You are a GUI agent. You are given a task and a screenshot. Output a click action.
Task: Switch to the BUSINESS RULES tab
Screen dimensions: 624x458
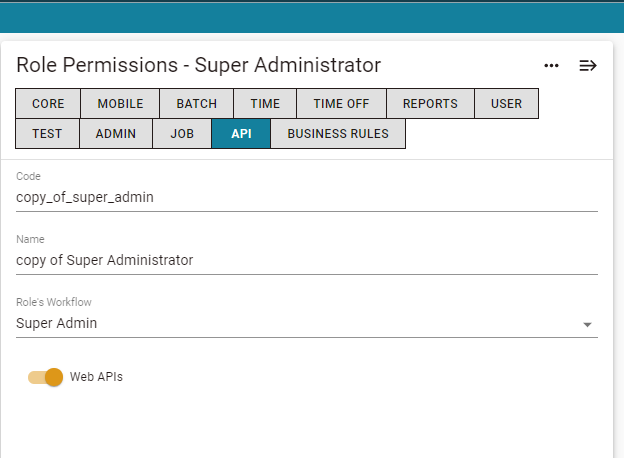click(x=338, y=134)
